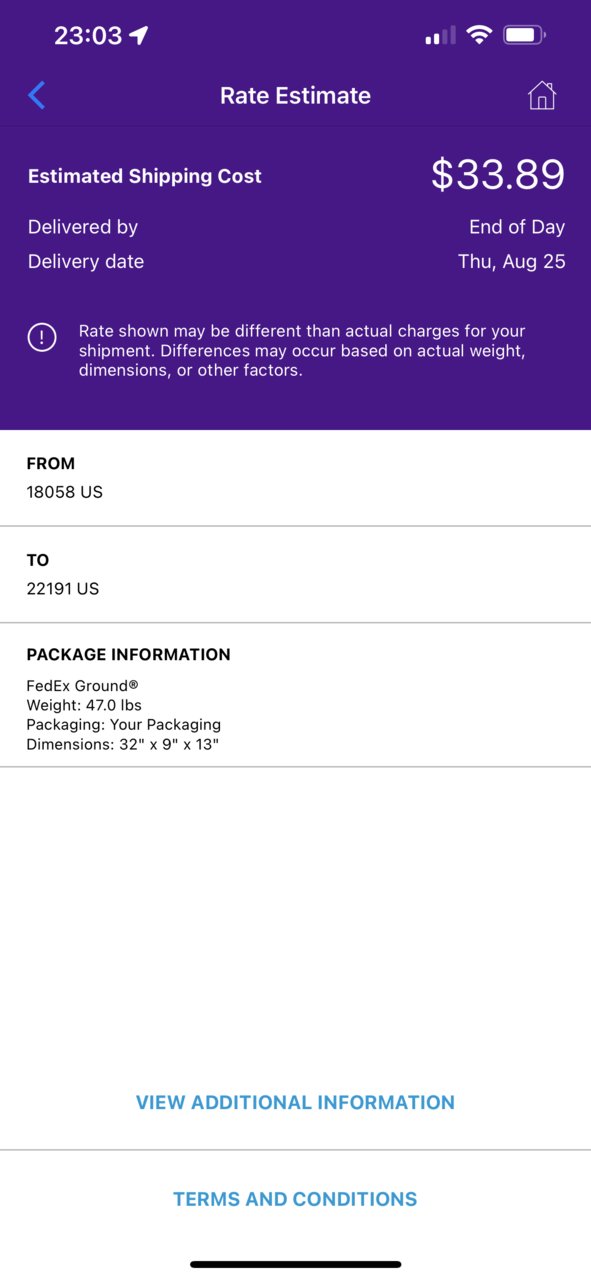Open View Additional Information
This screenshot has height=1279, width=591.
(x=295, y=1102)
